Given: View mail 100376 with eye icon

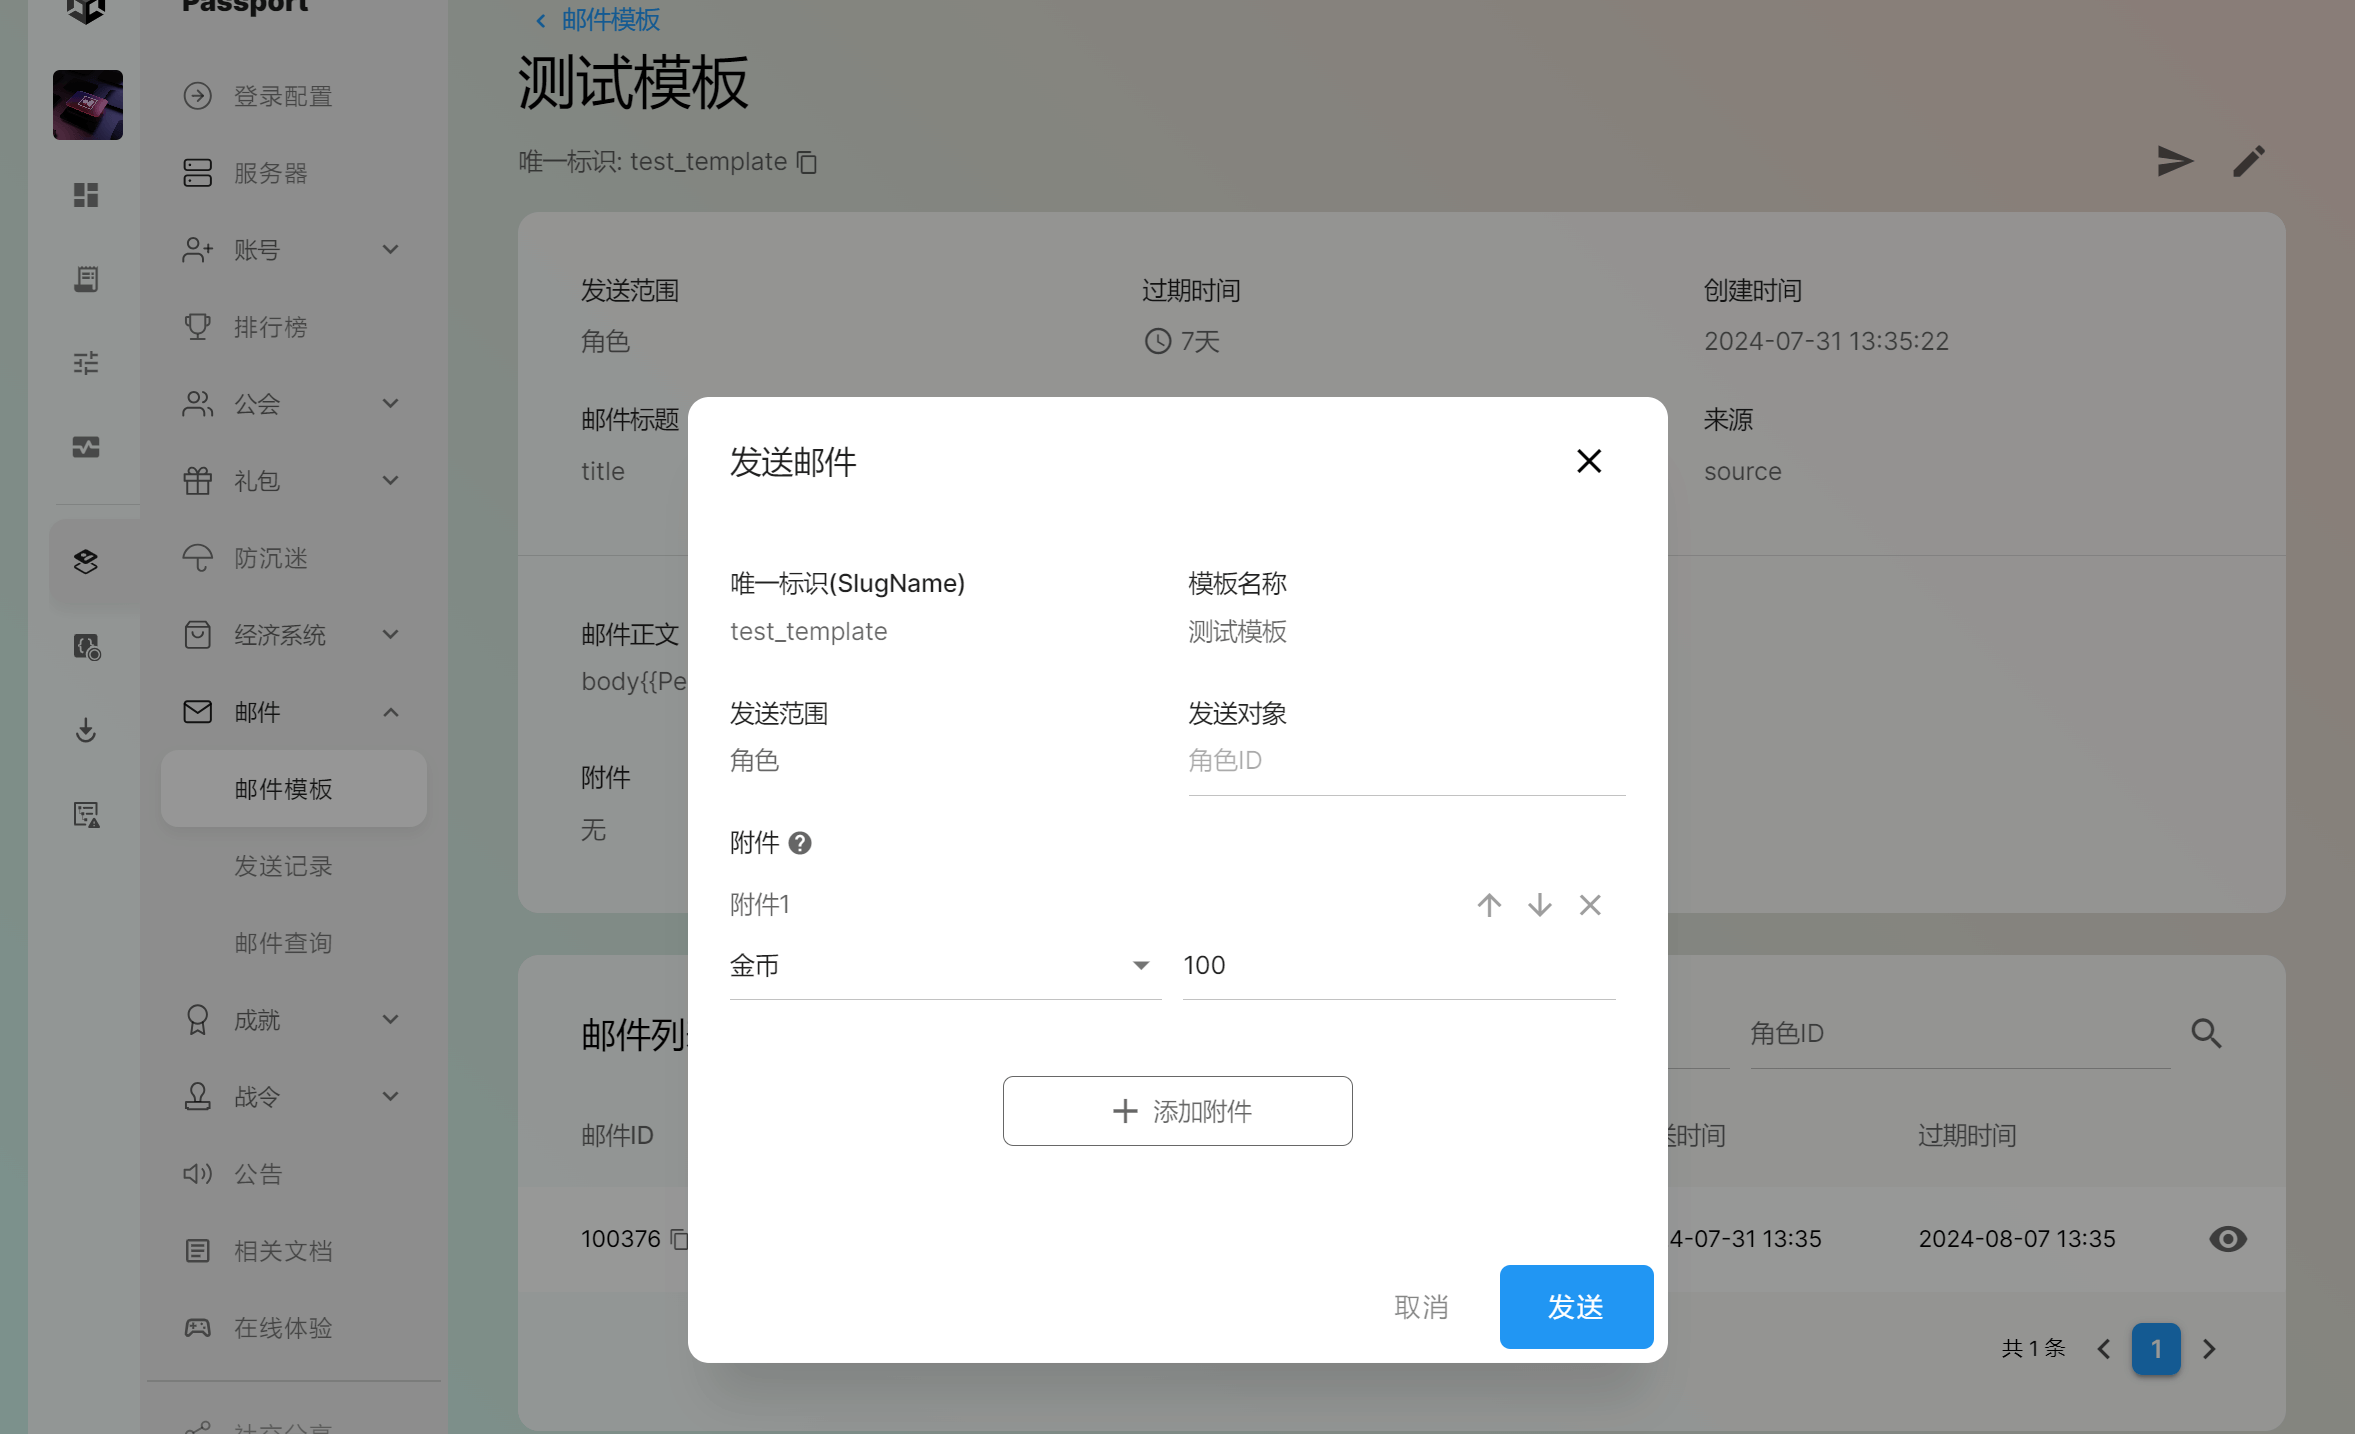Looking at the screenshot, I should pos(2227,1239).
